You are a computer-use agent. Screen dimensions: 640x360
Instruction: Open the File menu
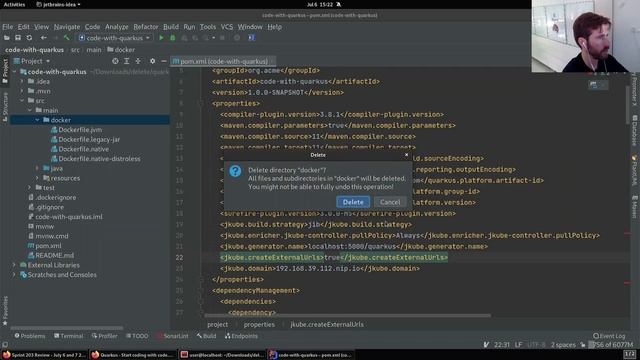[x=7, y=27]
